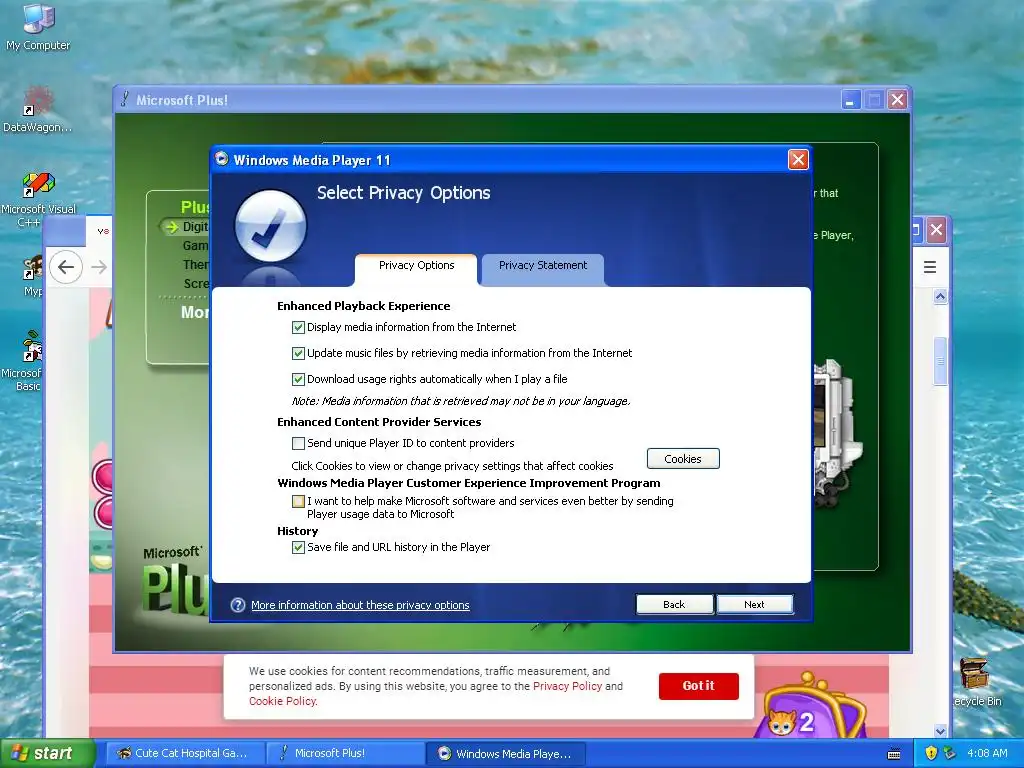Viewport: 1024px width, 768px height.
Task: Click the browser forward arrow button
Action: pyautogui.click(x=99, y=266)
